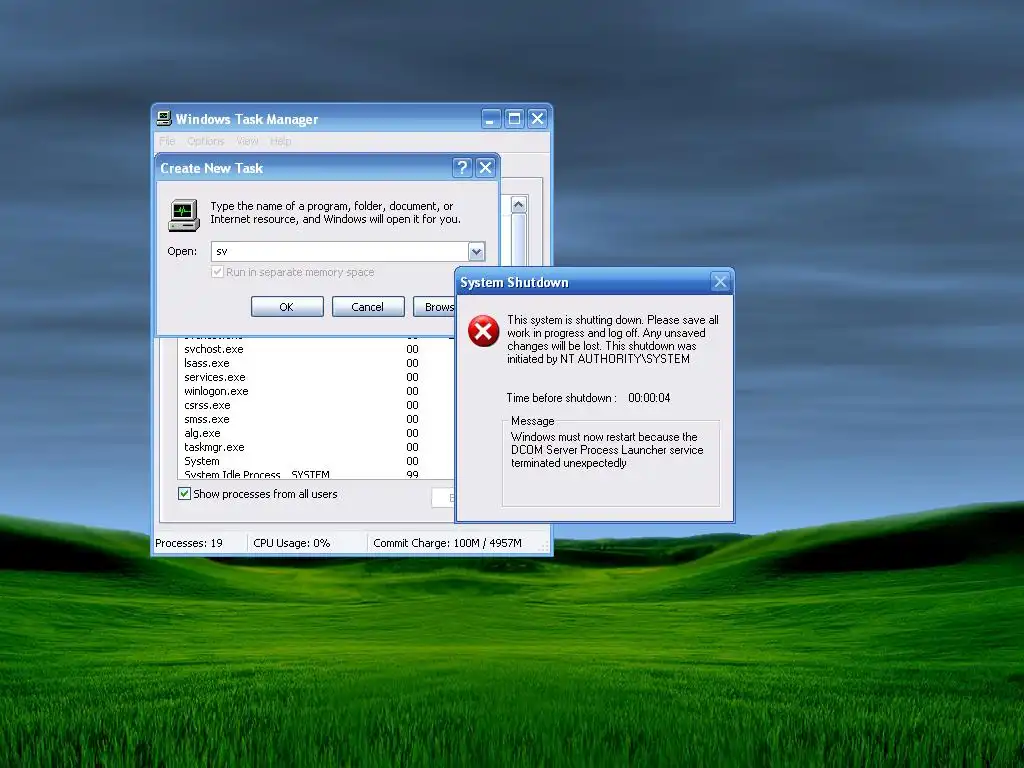Select the csrss.exe process row
The height and width of the screenshot is (768, 1024).
[317, 406]
